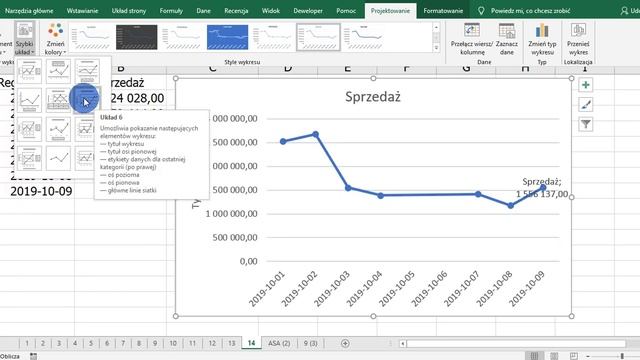Choose quick layout 10 thumbnail in gallery
Viewport: 640px width, 360px height.
coord(29,158)
